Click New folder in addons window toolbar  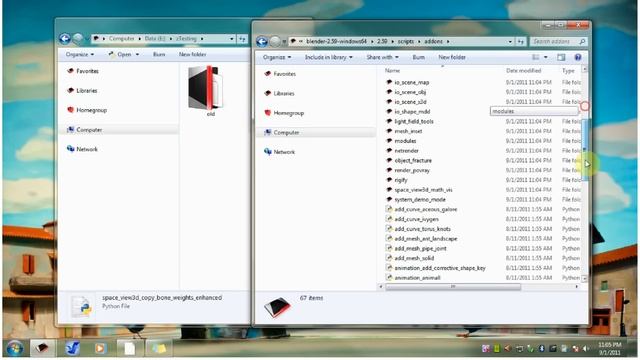click(x=452, y=57)
